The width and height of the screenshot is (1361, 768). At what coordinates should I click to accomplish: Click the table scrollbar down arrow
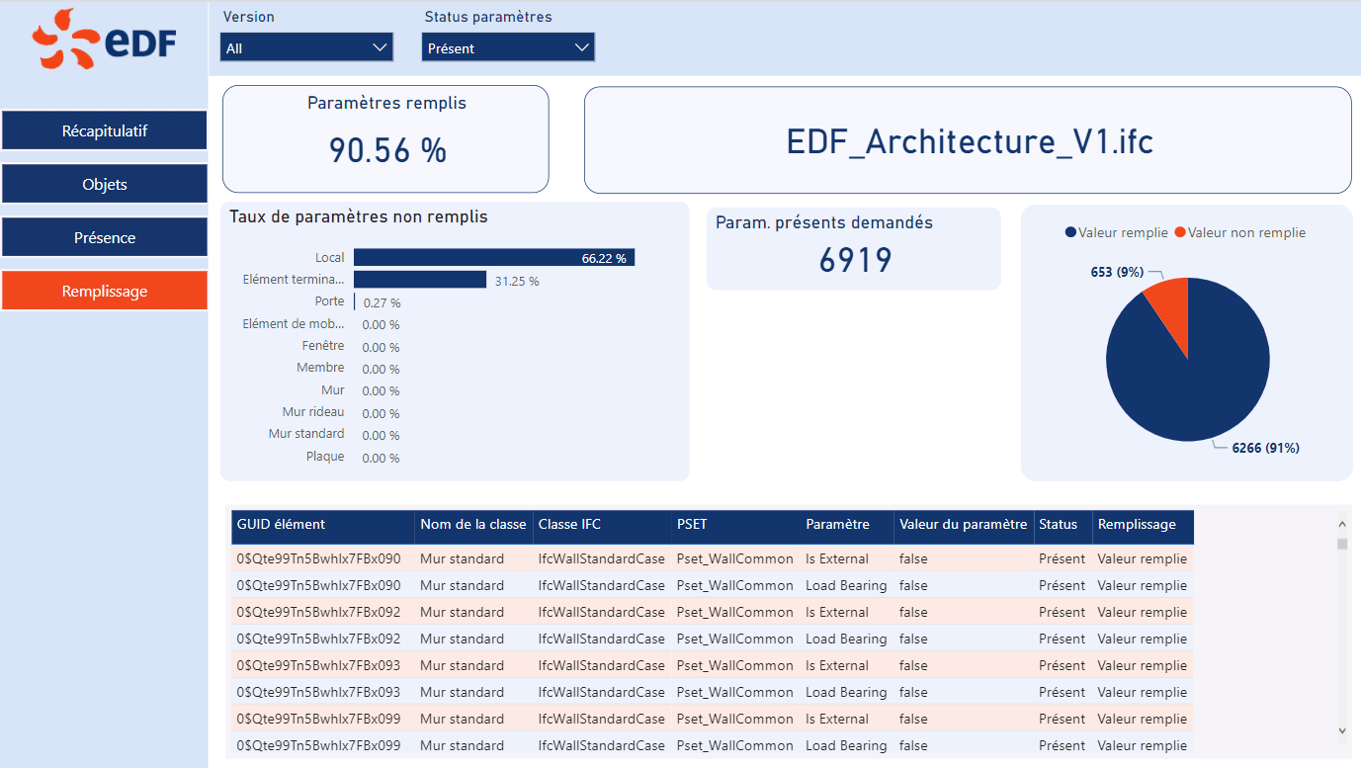(x=1342, y=731)
